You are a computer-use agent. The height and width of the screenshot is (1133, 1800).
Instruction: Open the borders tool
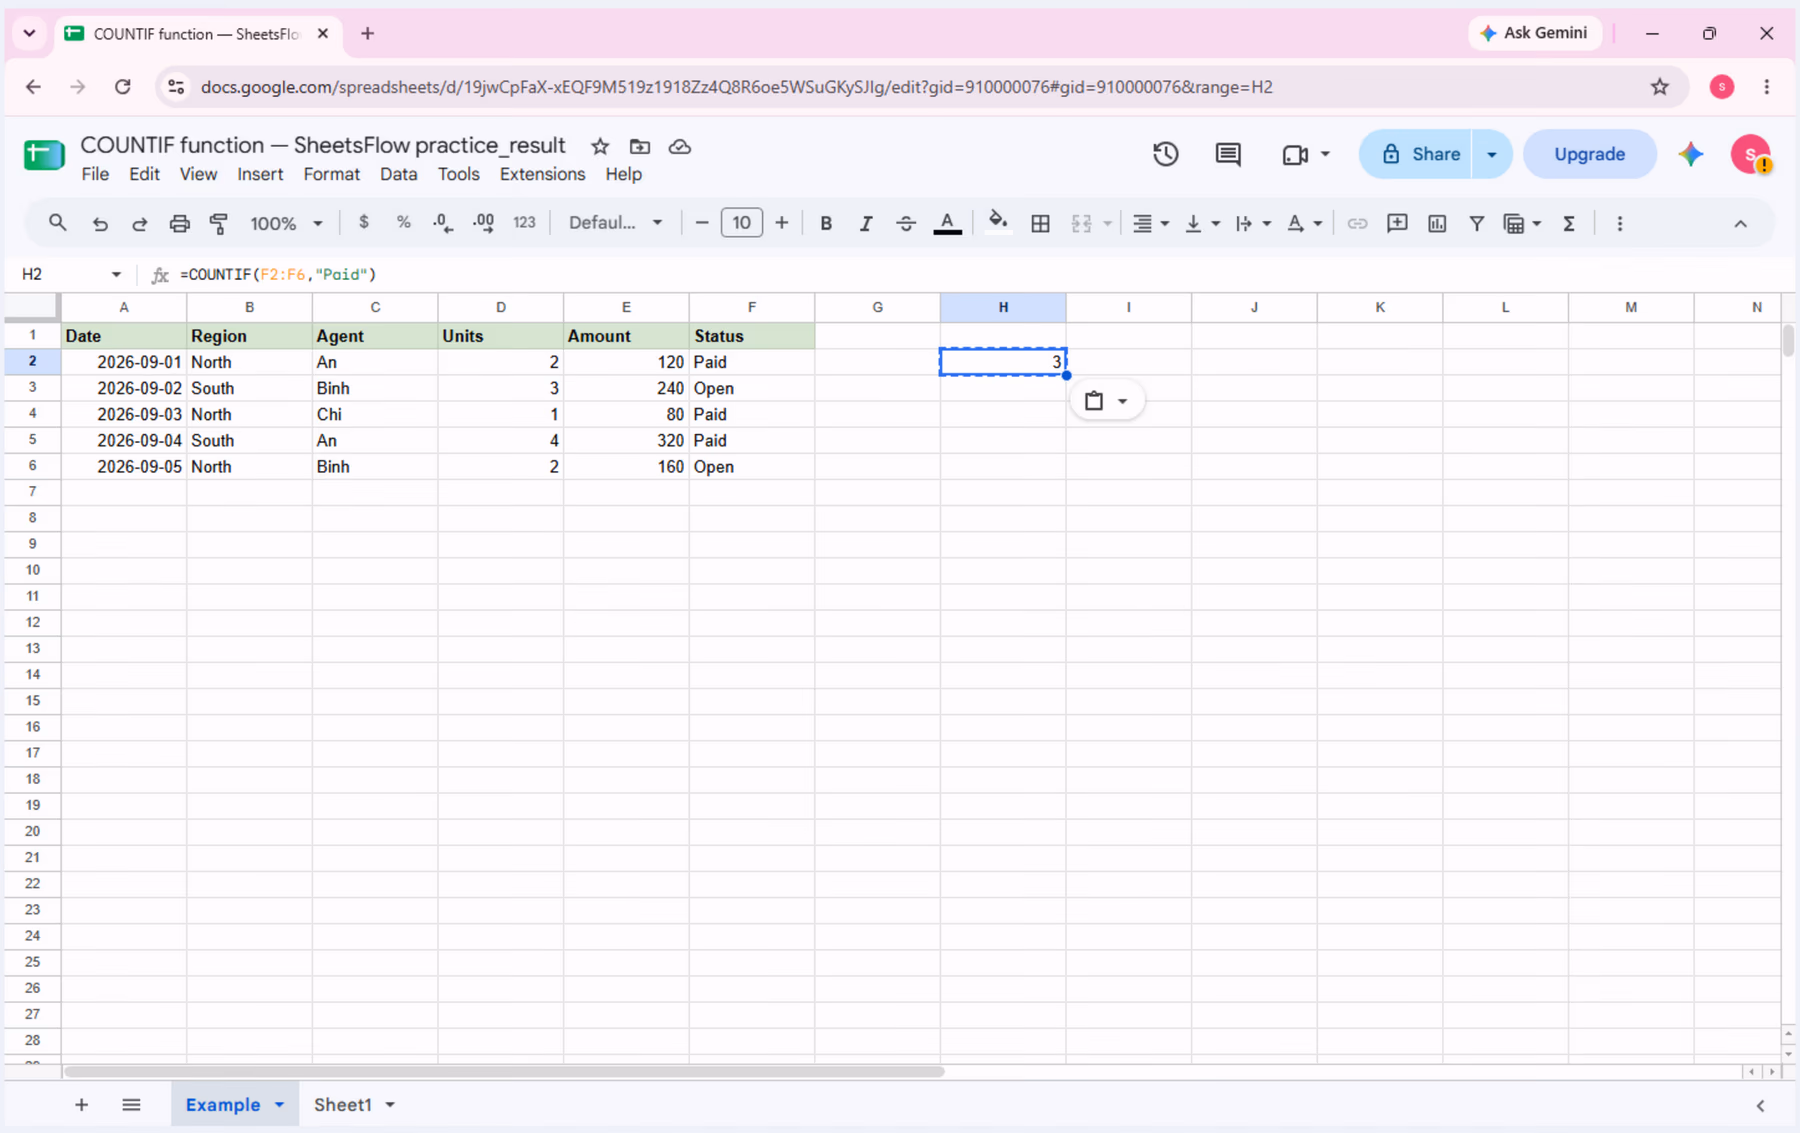pos(1040,223)
